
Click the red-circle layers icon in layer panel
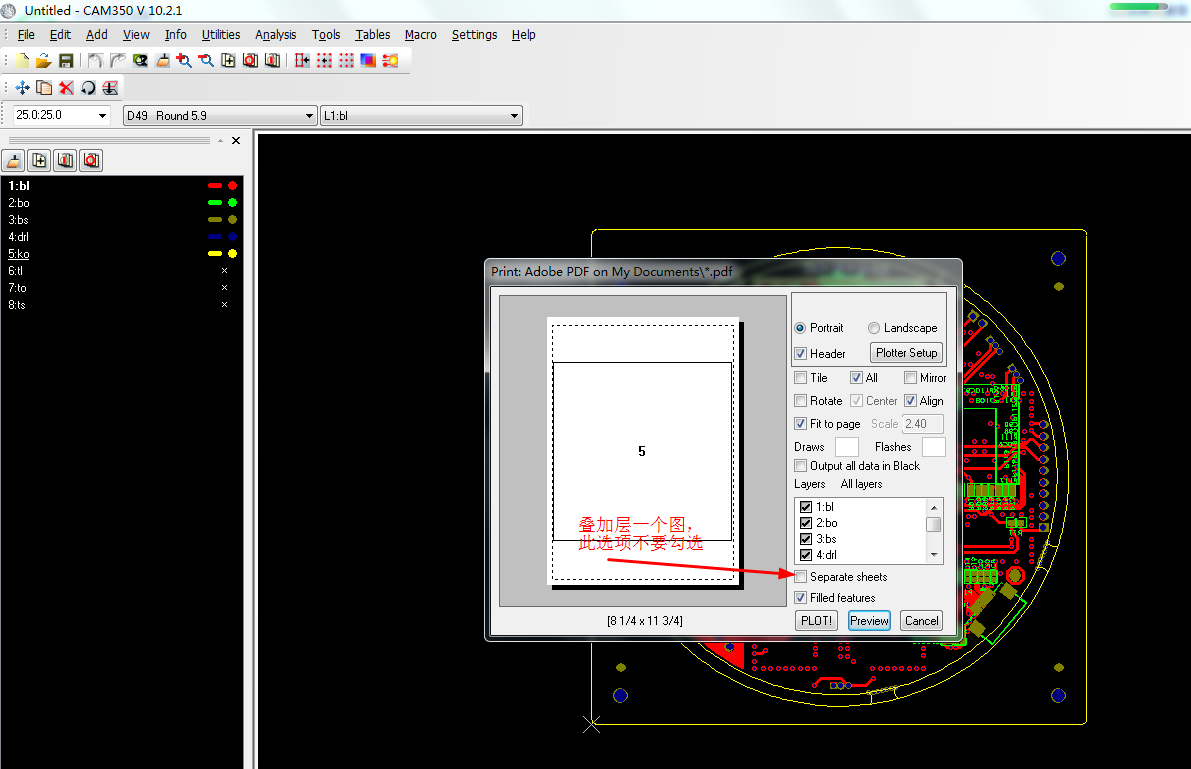(91, 161)
